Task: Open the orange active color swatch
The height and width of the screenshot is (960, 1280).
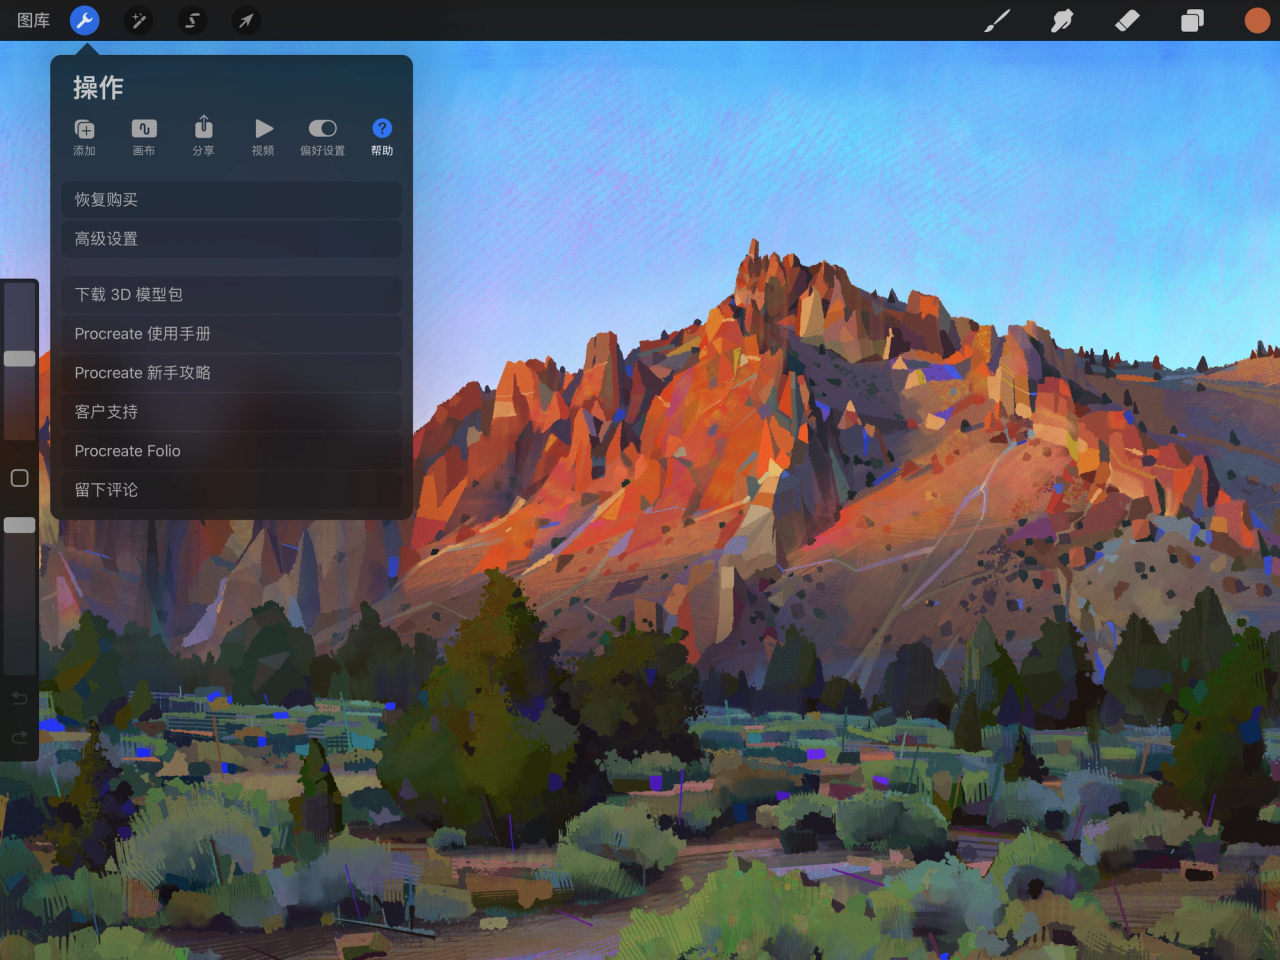Action: pos(1257,20)
